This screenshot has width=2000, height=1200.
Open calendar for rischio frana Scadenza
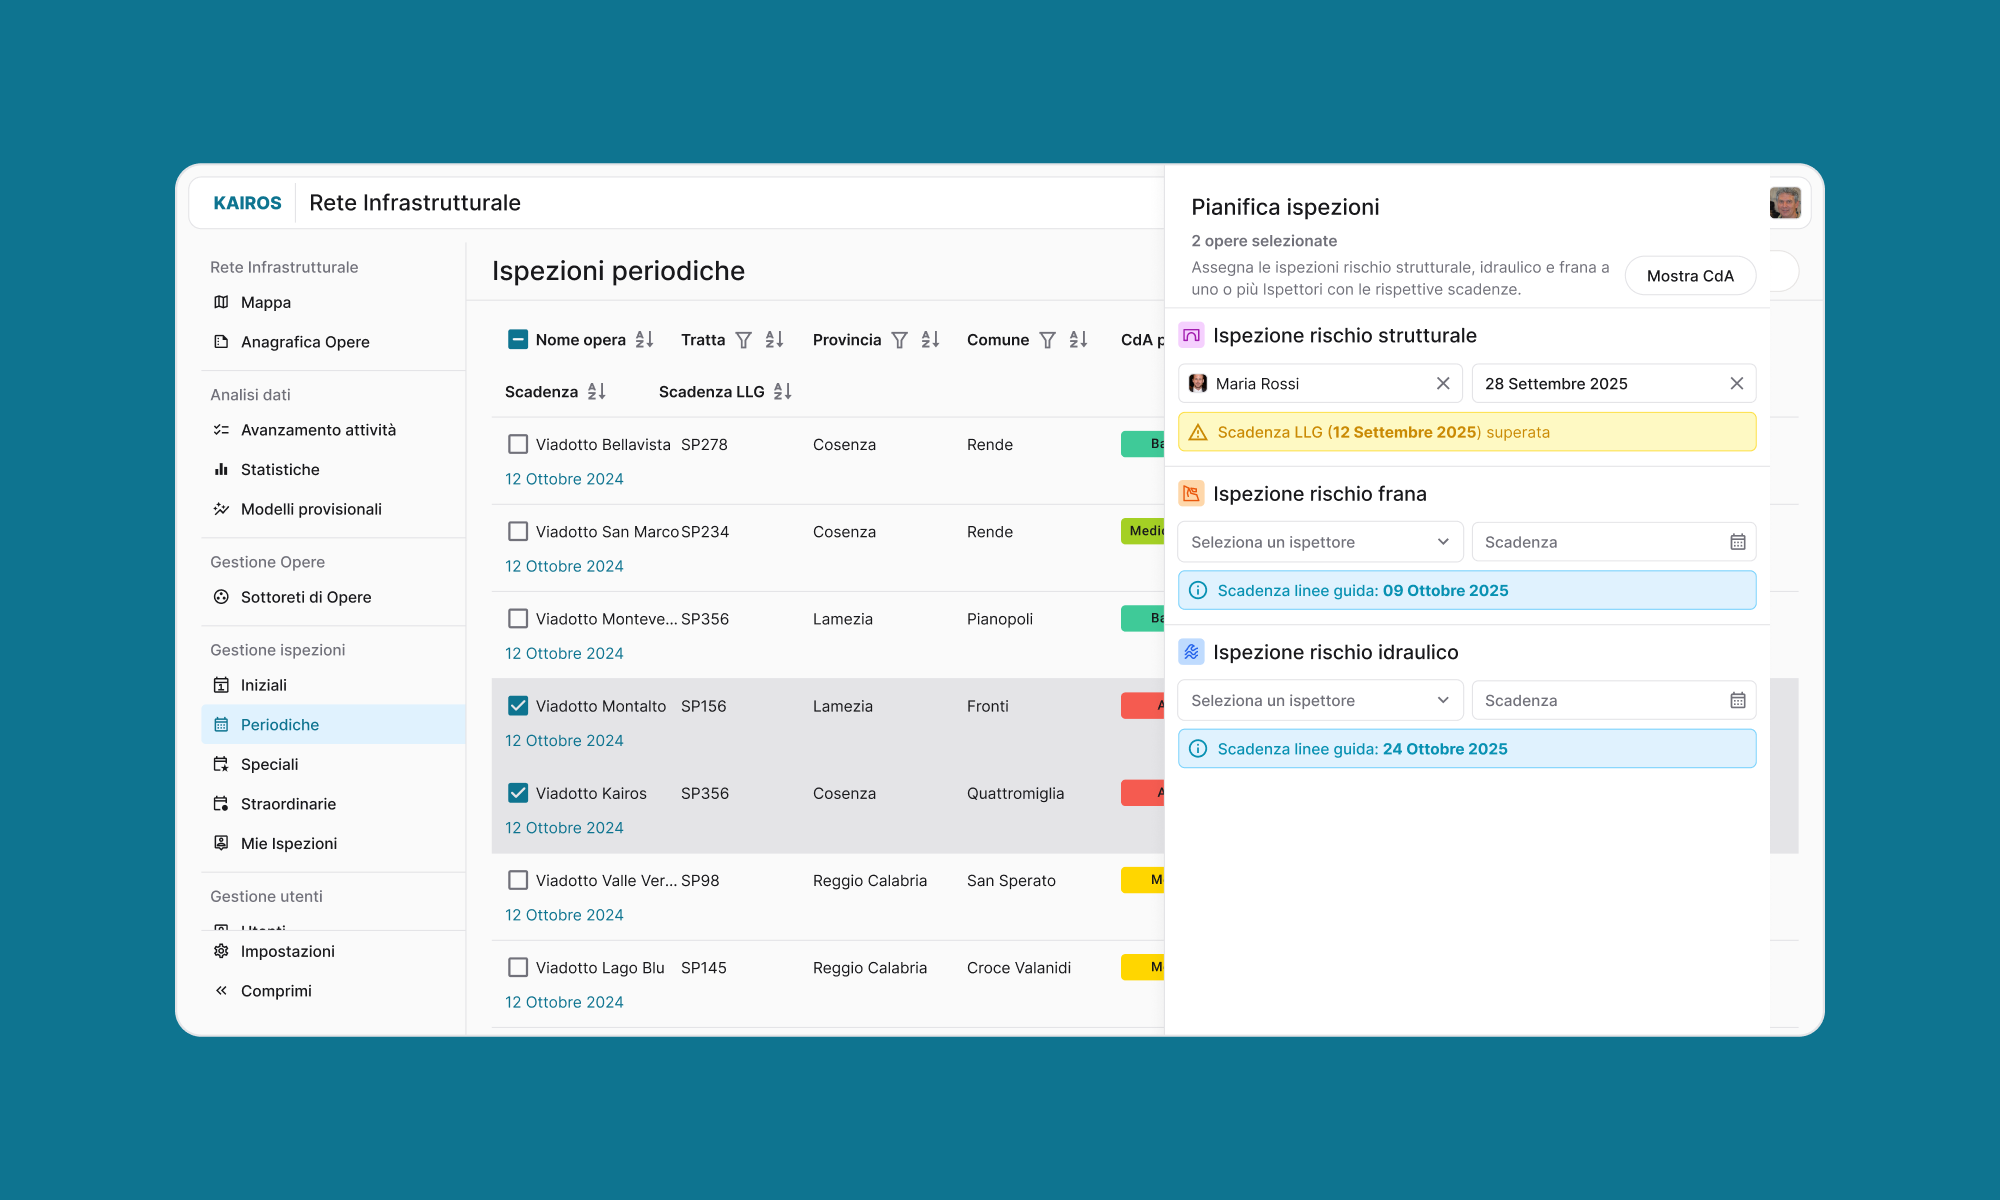coord(1737,542)
